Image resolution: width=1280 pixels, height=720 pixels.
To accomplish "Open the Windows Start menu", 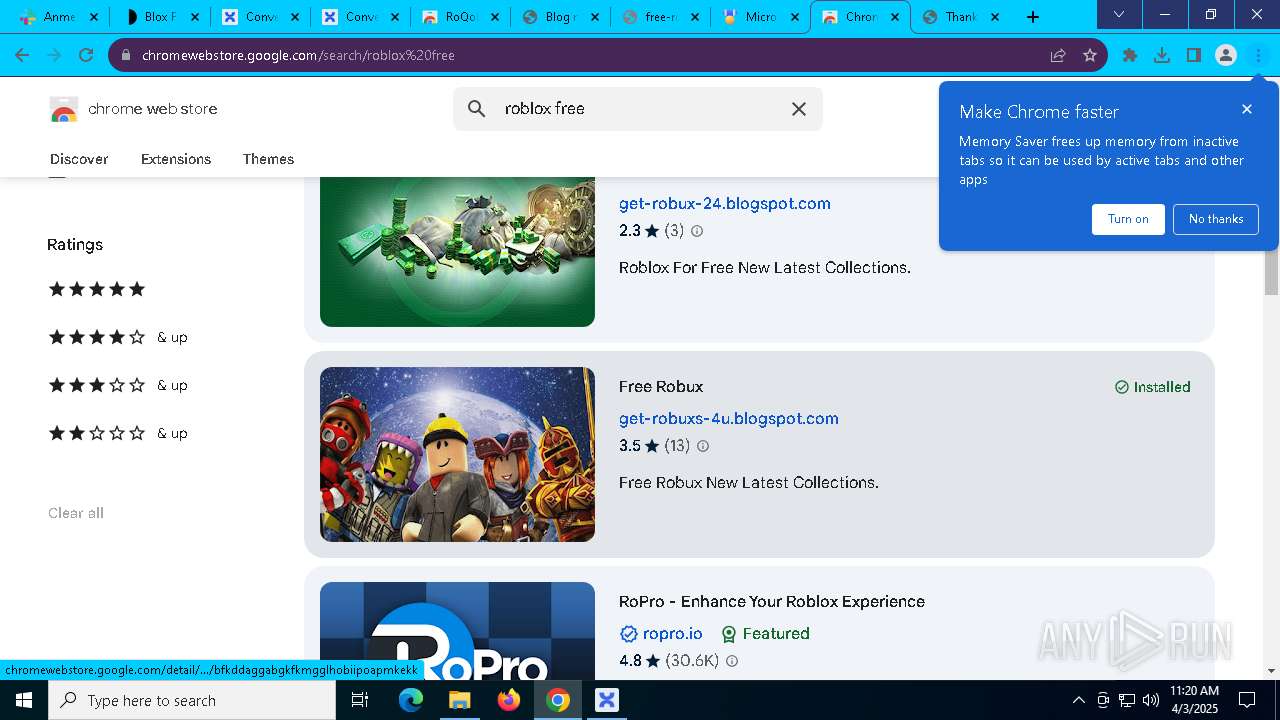I will pyautogui.click(x=24, y=700).
